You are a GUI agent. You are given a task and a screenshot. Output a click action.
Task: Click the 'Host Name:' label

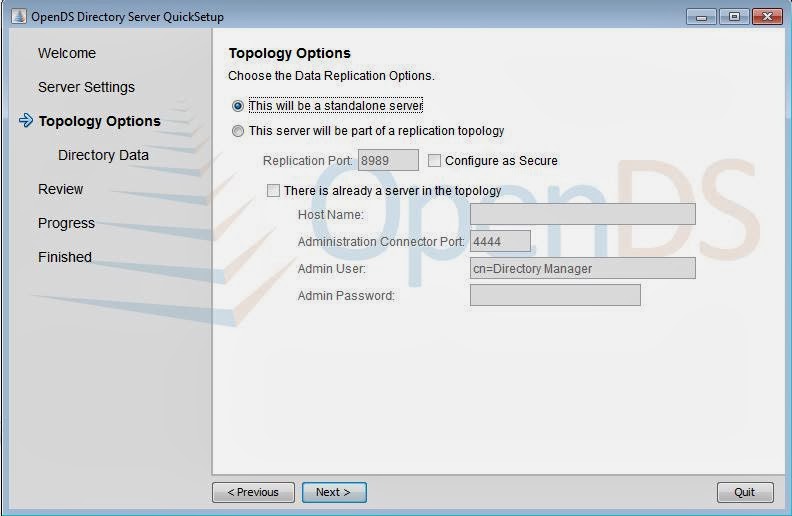(330, 215)
